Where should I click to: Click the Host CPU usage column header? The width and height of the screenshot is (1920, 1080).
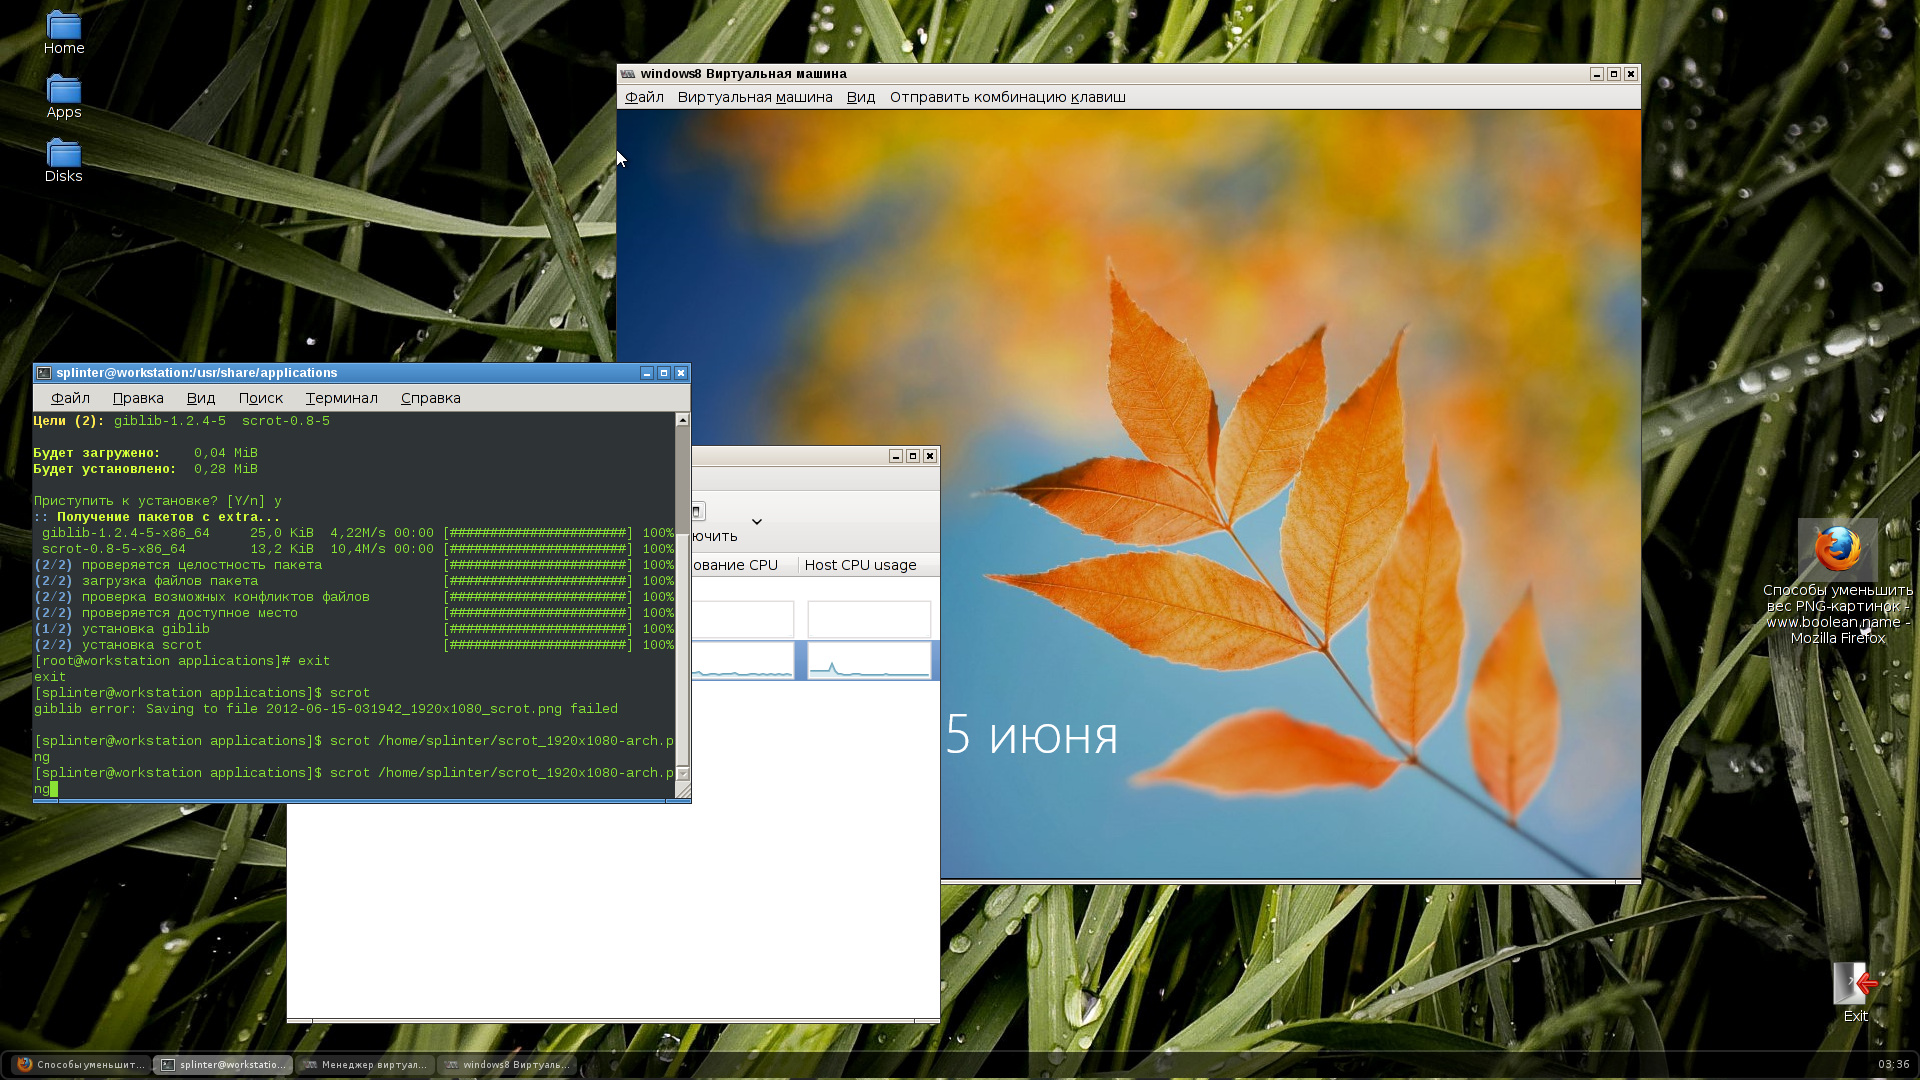860,565
